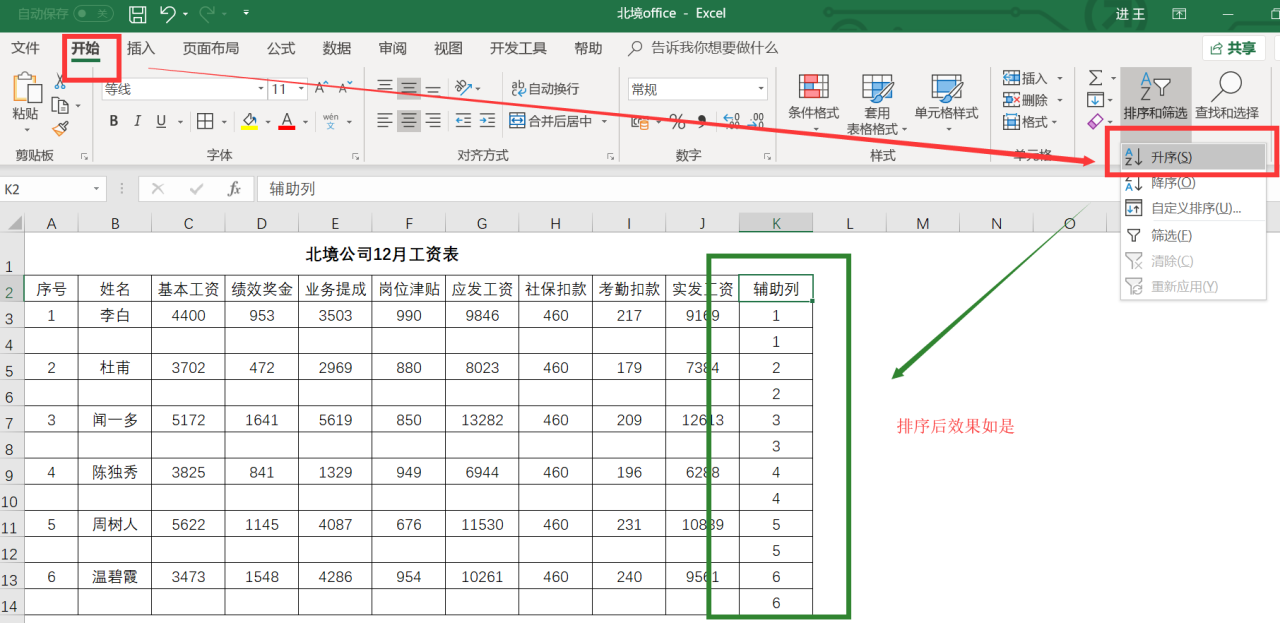This screenshot has width=1280, height=623.
Task: Toggle right horizontal alignment
Action: point(433,121)
